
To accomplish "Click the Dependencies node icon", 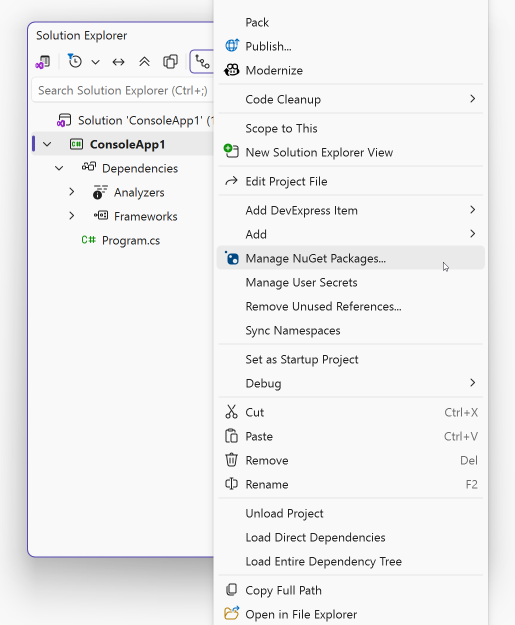I will tap(89, 167).
